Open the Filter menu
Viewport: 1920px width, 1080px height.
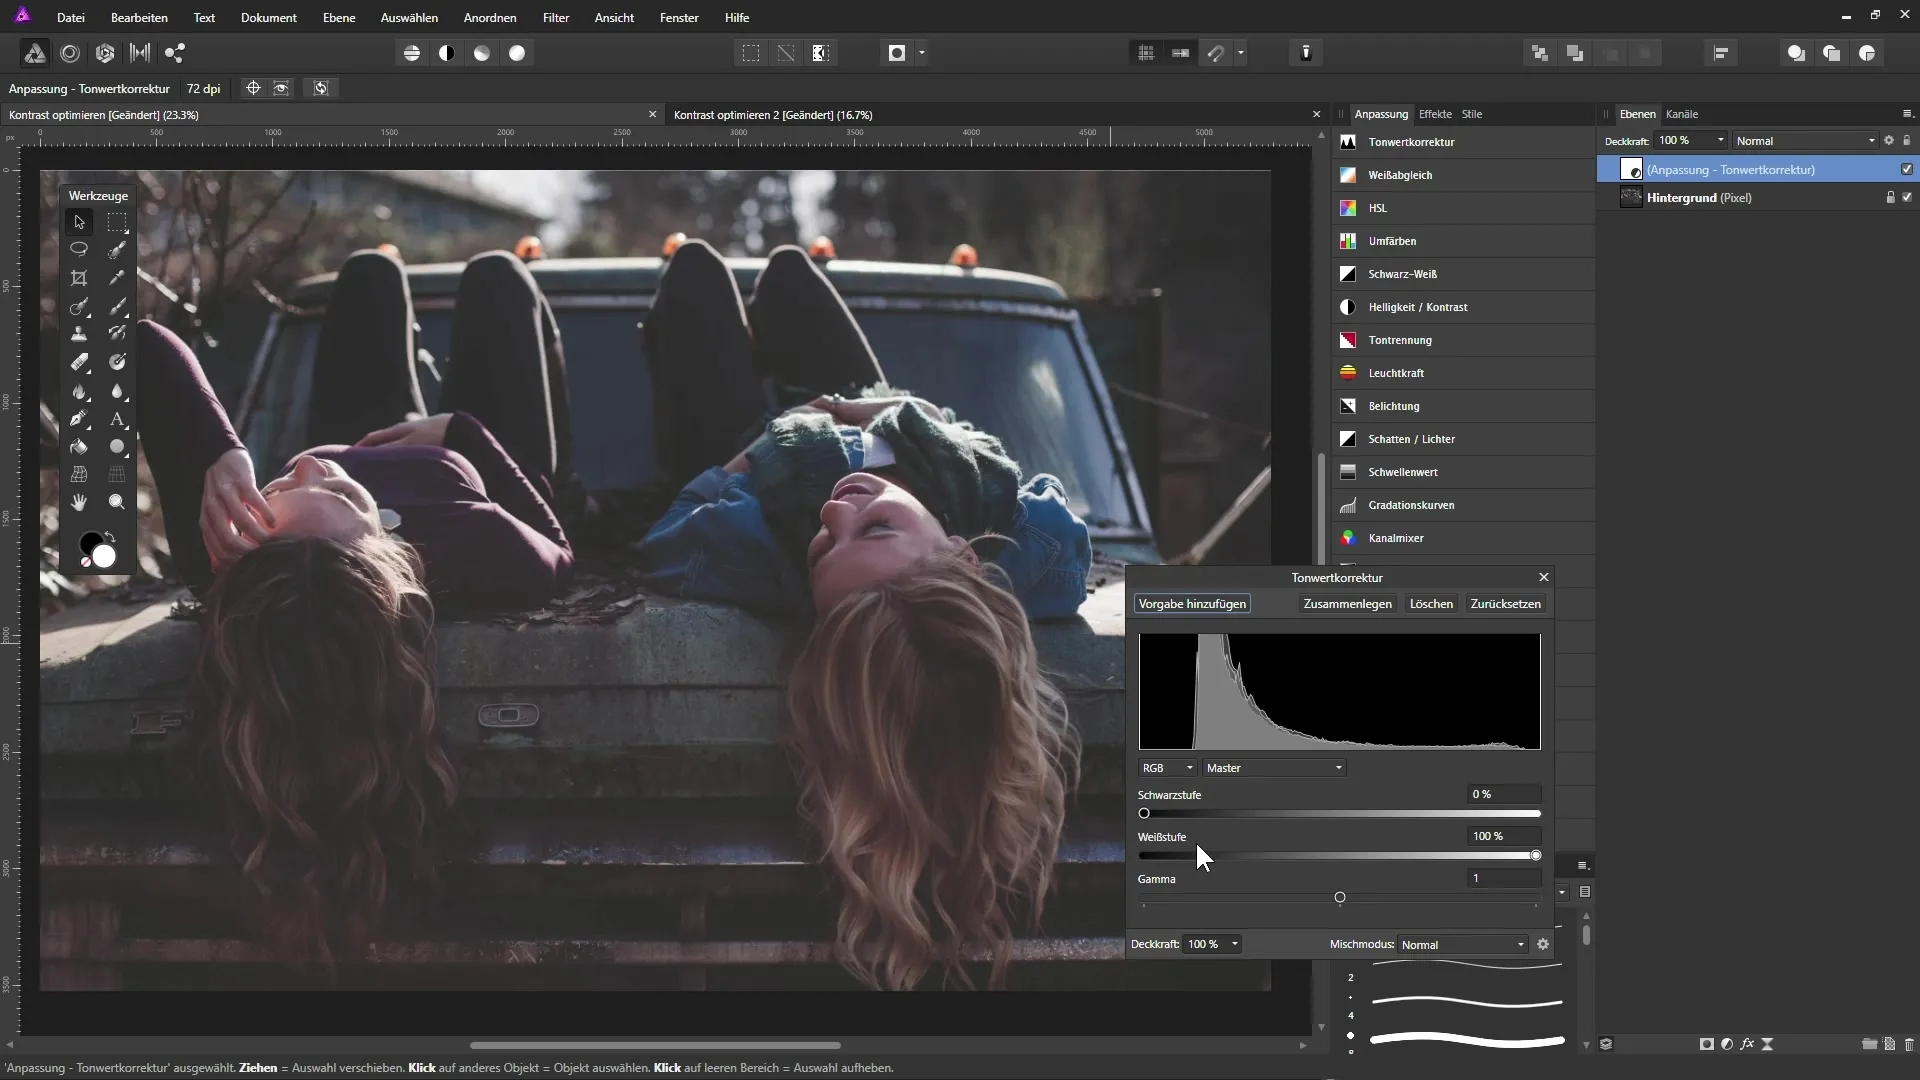click(556, 17)
